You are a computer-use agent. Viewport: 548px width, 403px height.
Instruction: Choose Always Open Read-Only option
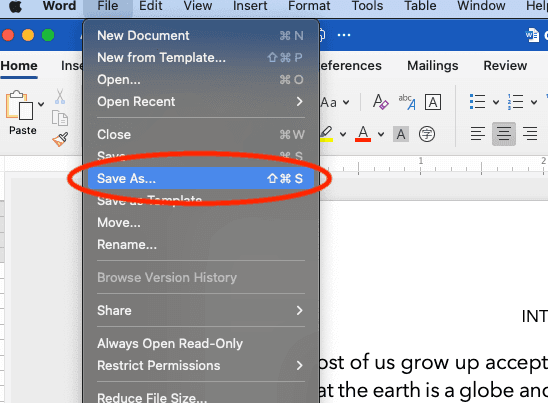coord(201,344)
